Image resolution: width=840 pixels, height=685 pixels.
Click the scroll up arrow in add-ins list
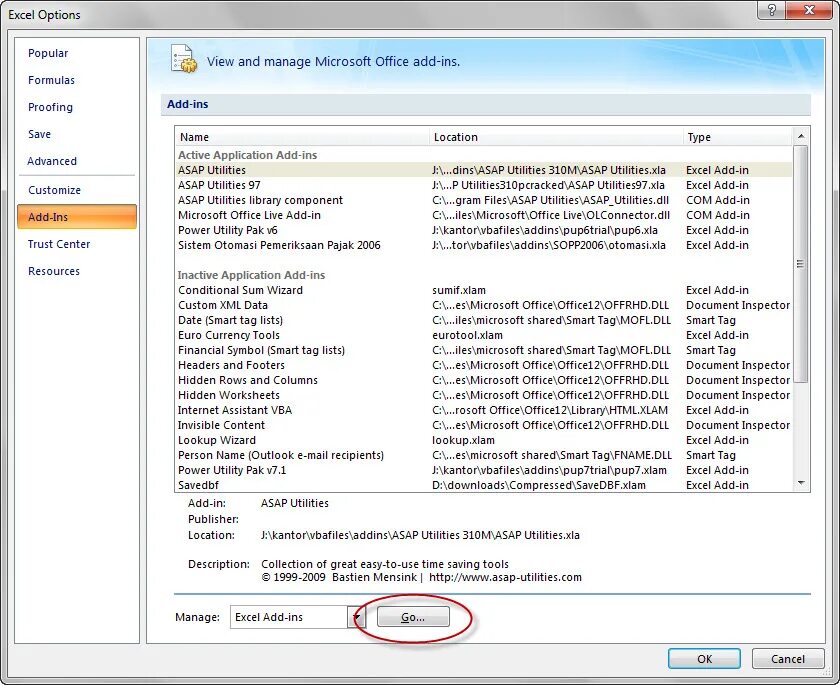click(x=801, y=136)
